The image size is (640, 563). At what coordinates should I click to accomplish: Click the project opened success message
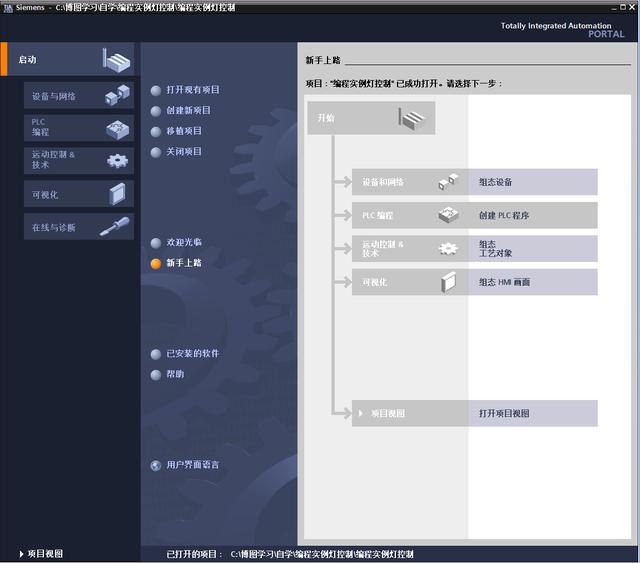pyautogui.click(x=404, y=84)
